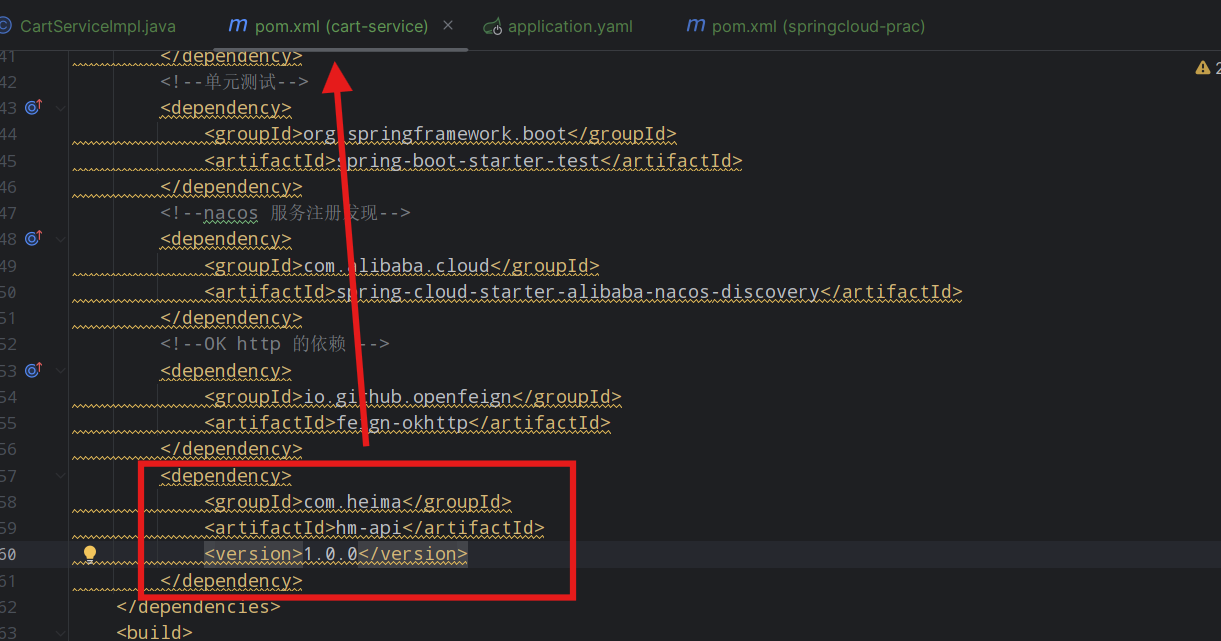The image size is (1221, 641).
Task: Click the Spring config icon on application.yaml tab
Action: [492, 26]
